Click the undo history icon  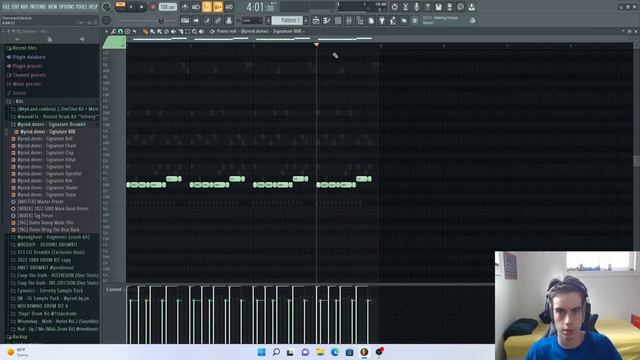click(394, 7)
